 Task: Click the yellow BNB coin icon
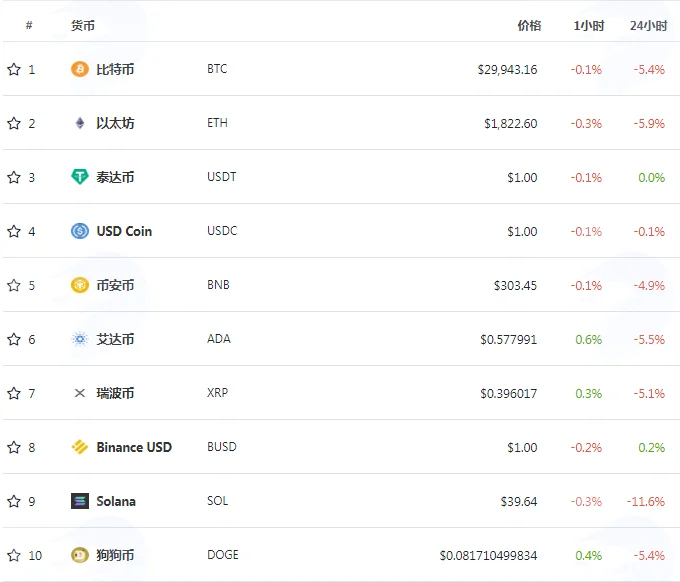pos(80,285)
